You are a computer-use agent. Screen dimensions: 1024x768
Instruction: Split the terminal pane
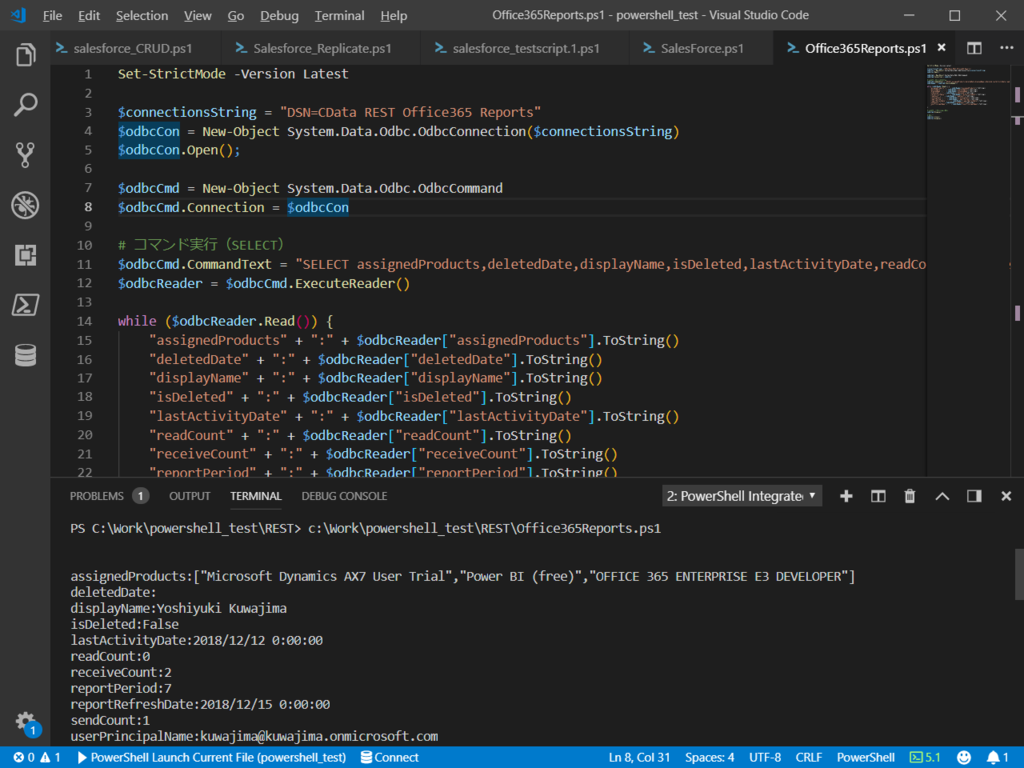tap(878, 496)
